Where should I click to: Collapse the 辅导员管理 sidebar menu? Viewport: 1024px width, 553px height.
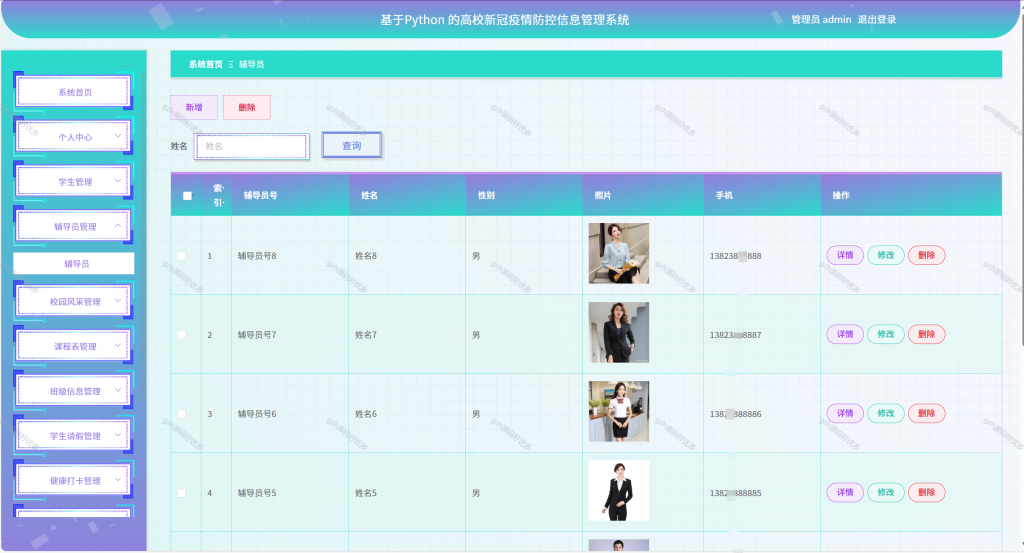(x=73, y=226)
